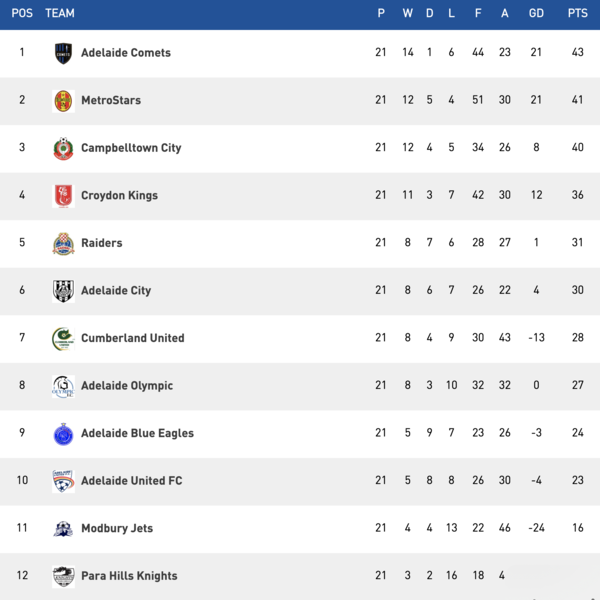Click the MetroStars club crest
The image size is (600, 600).
point(63,100)
